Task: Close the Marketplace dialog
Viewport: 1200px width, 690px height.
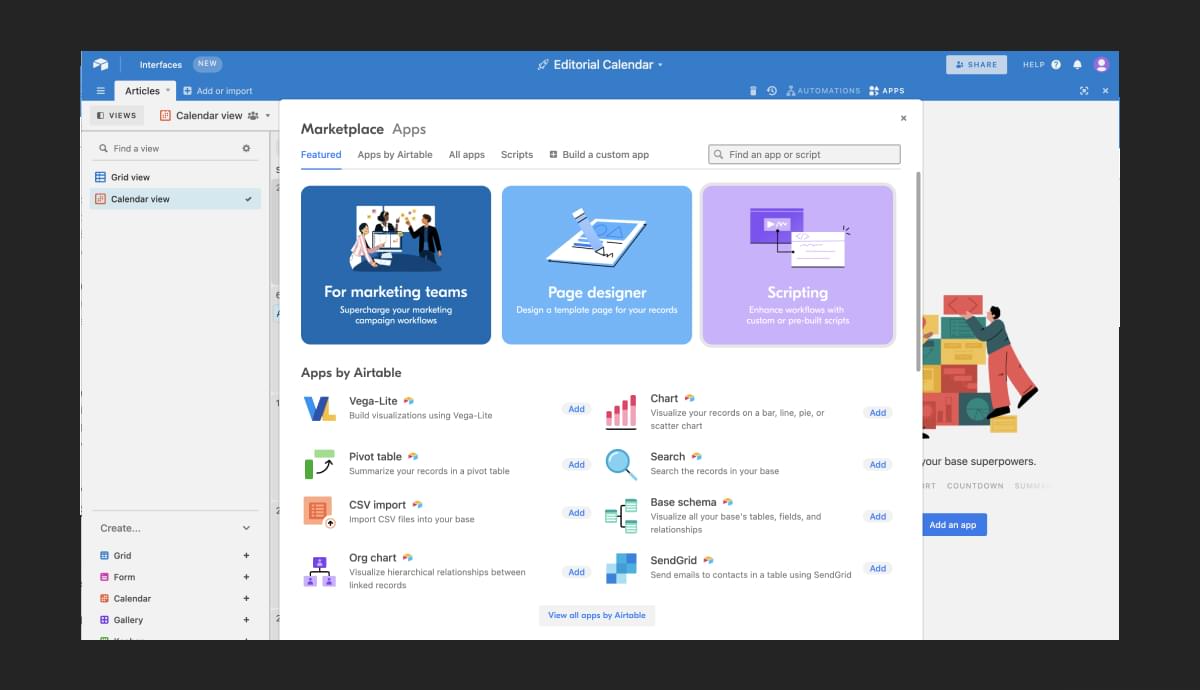Action: (903, 118)
